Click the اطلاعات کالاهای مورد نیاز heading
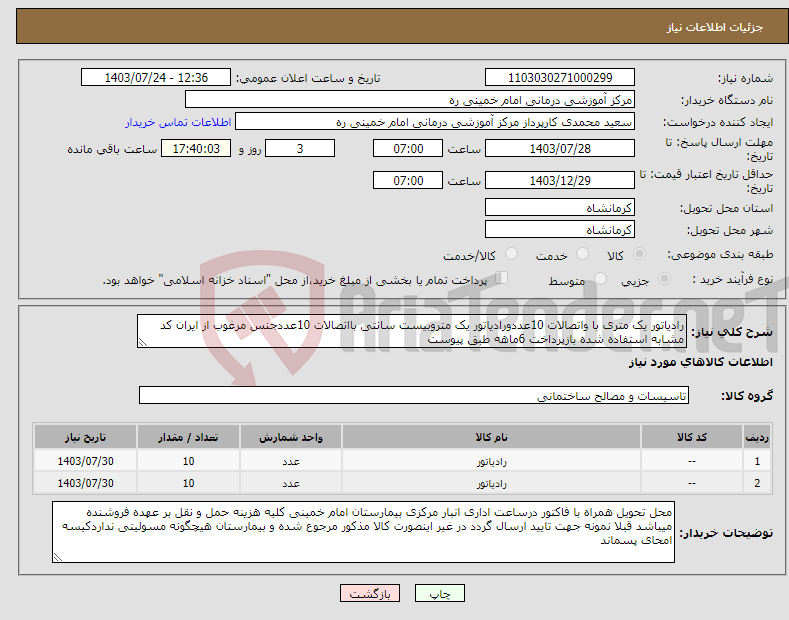The image size is (789, 620). (700, 362)
